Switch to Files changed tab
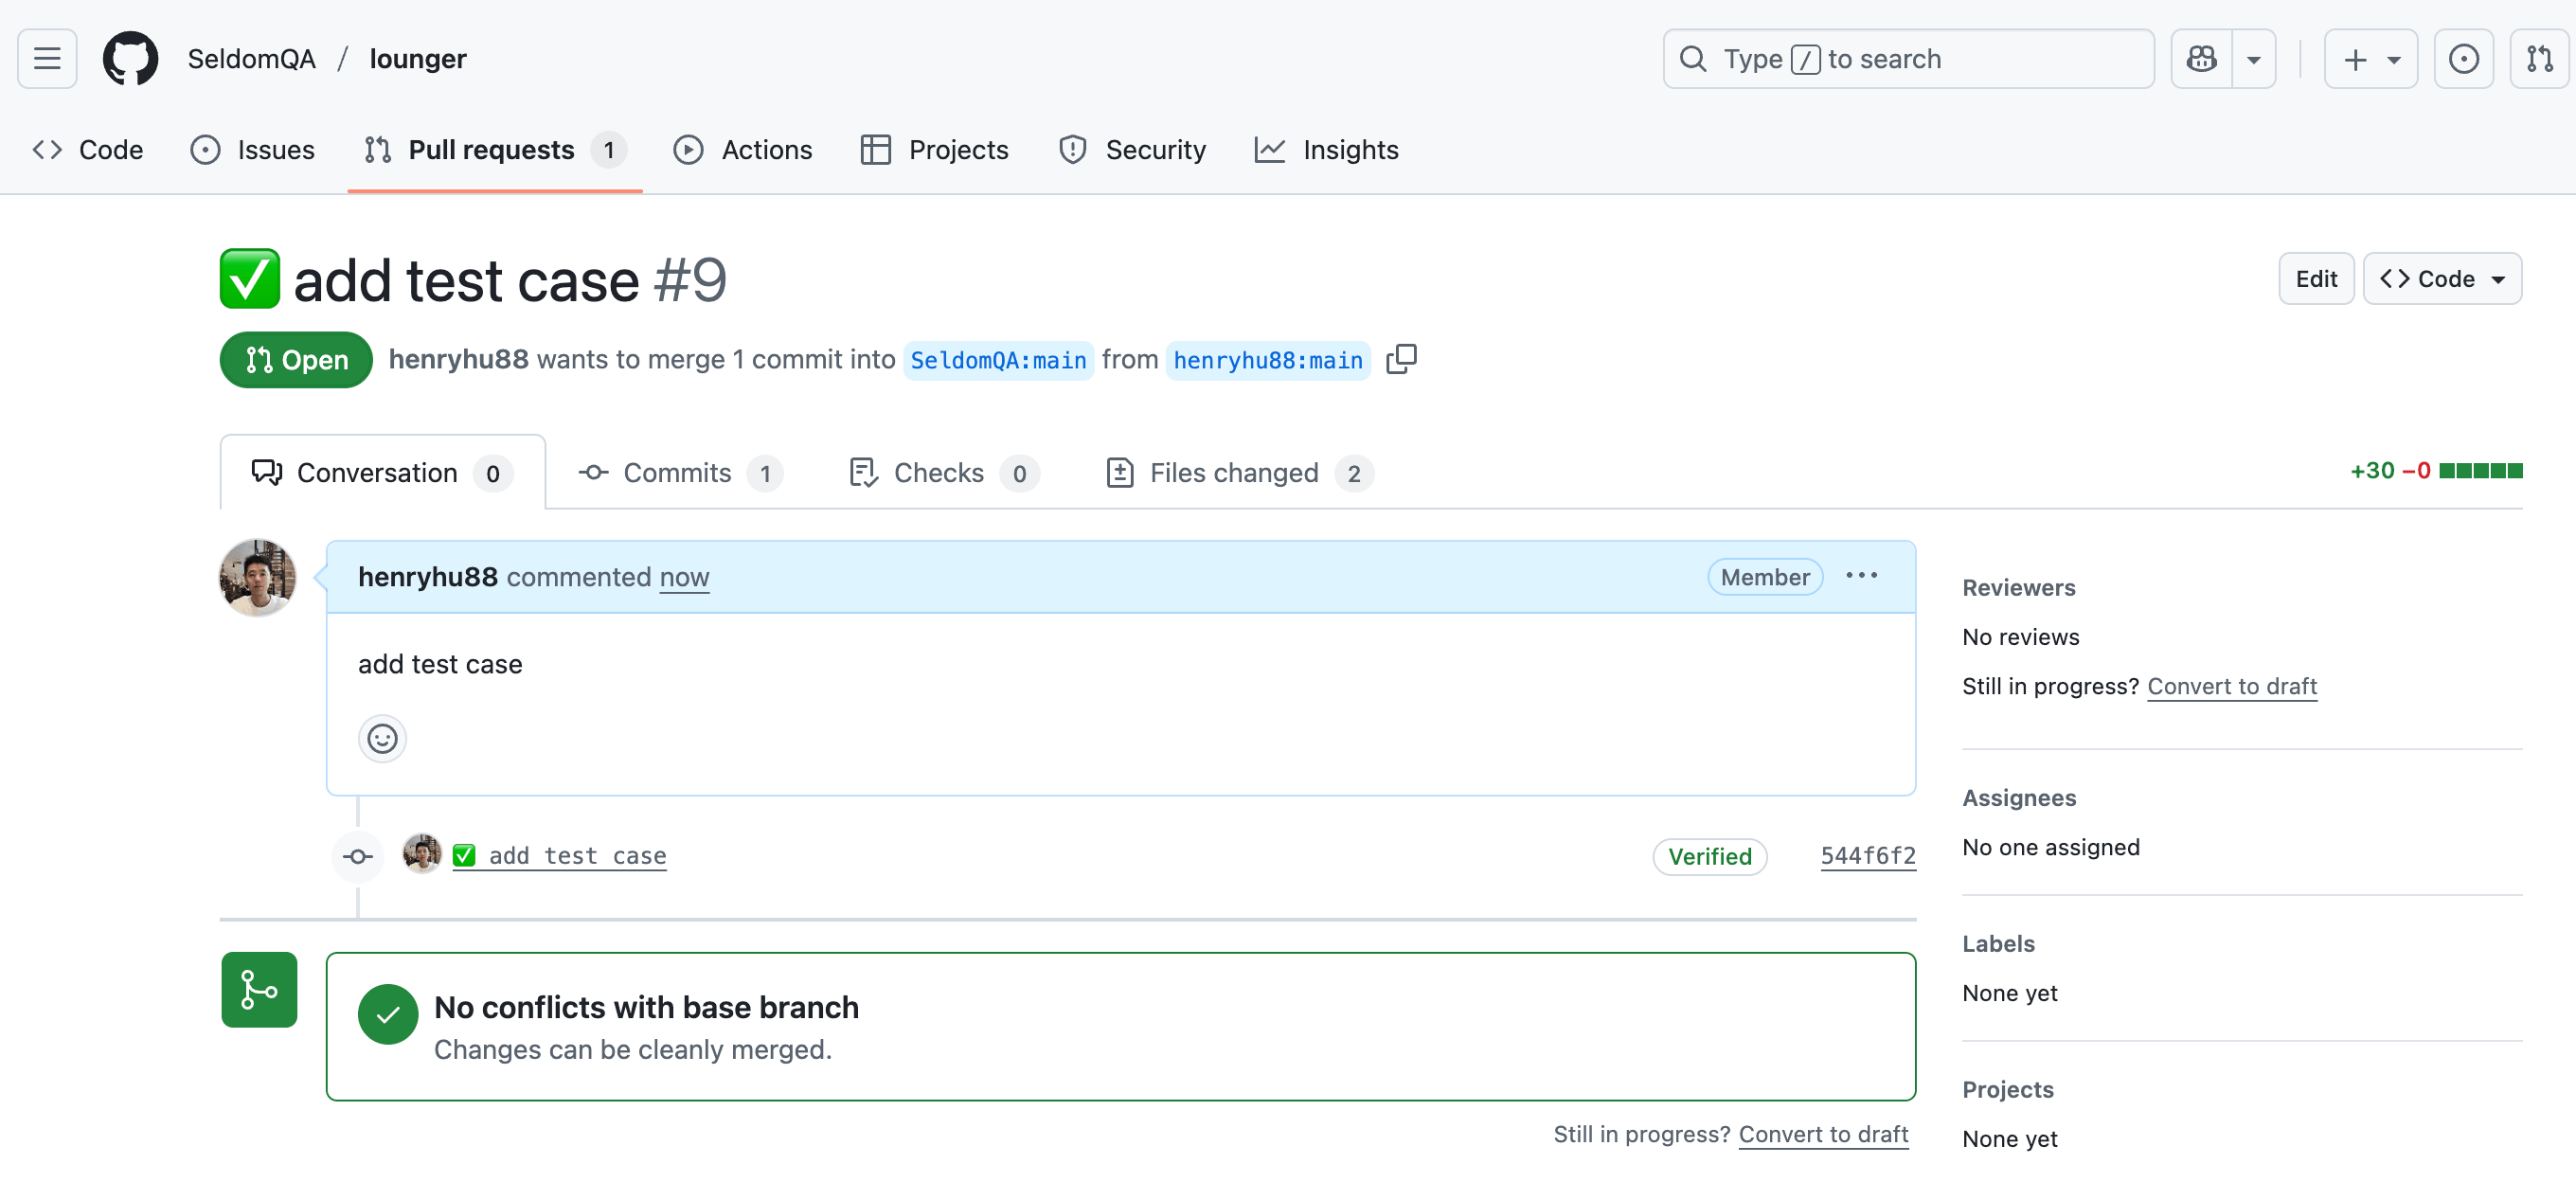Viewport: 2576px width, 1182px height. tap(1238, 473)
